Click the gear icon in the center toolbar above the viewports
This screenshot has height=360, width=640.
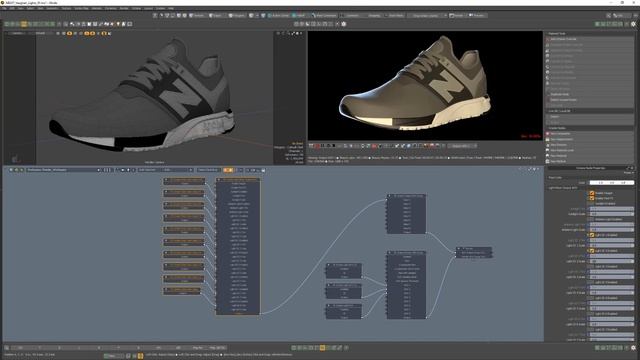click(343, 24)
